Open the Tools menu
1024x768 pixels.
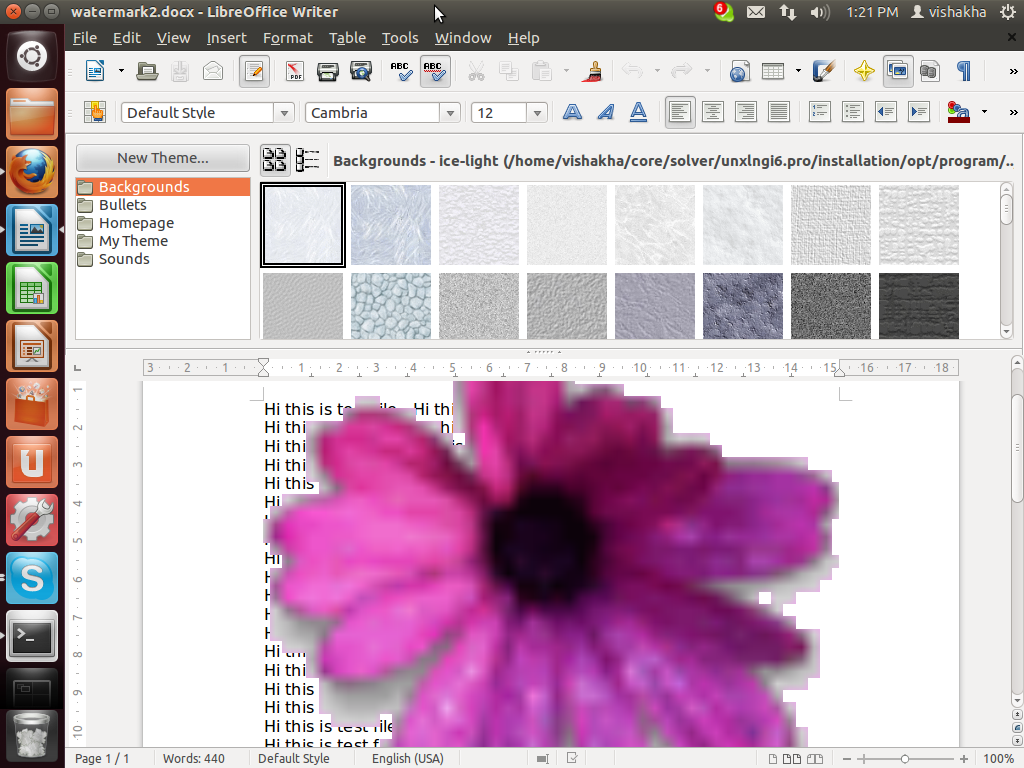(x=400, y=38)
